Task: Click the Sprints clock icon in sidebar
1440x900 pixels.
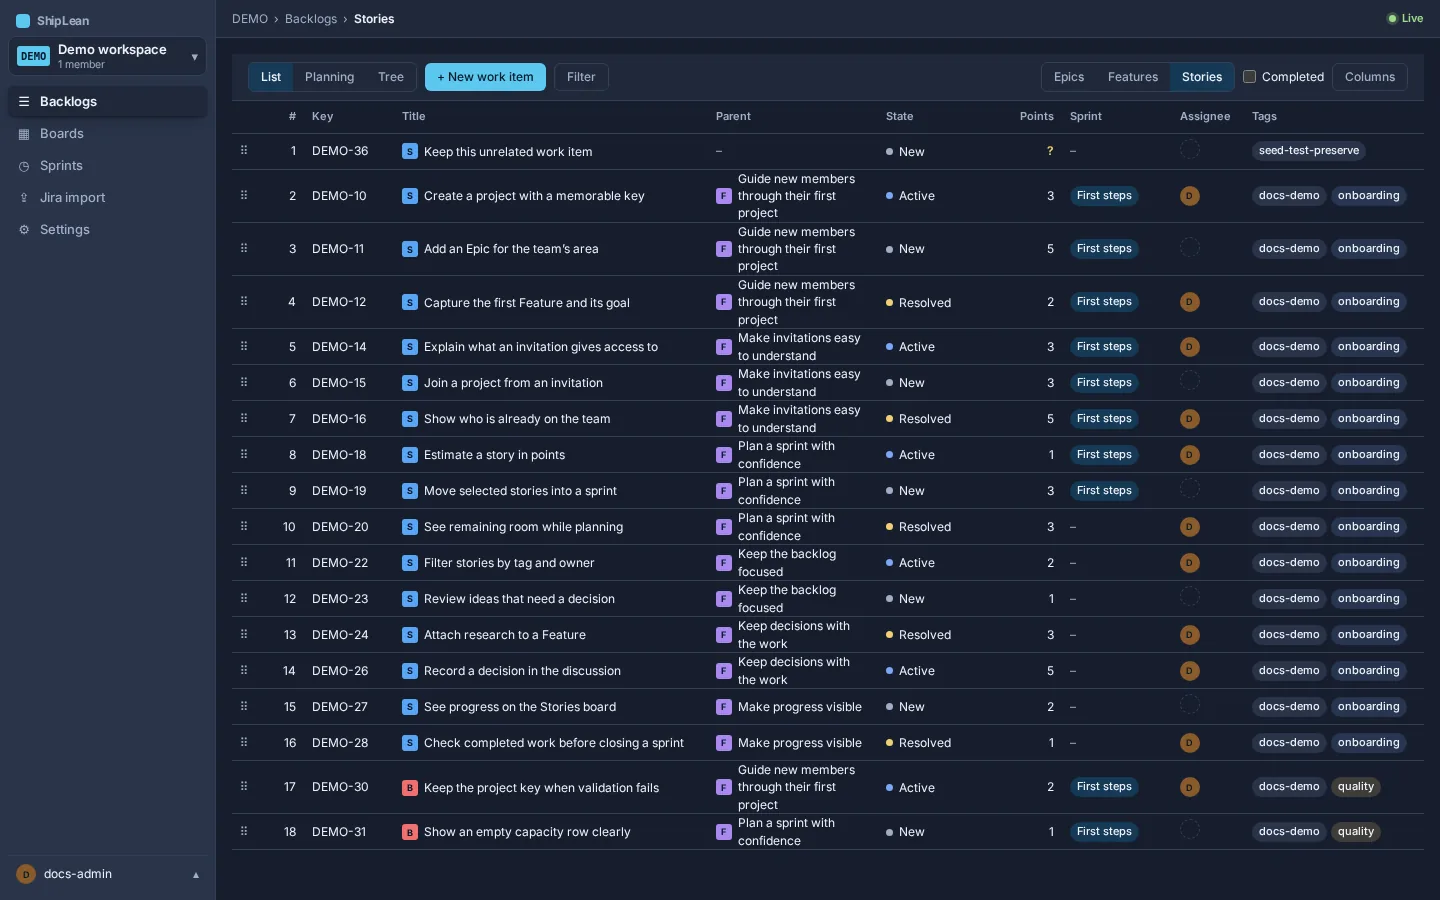Action: pos(24,166)
